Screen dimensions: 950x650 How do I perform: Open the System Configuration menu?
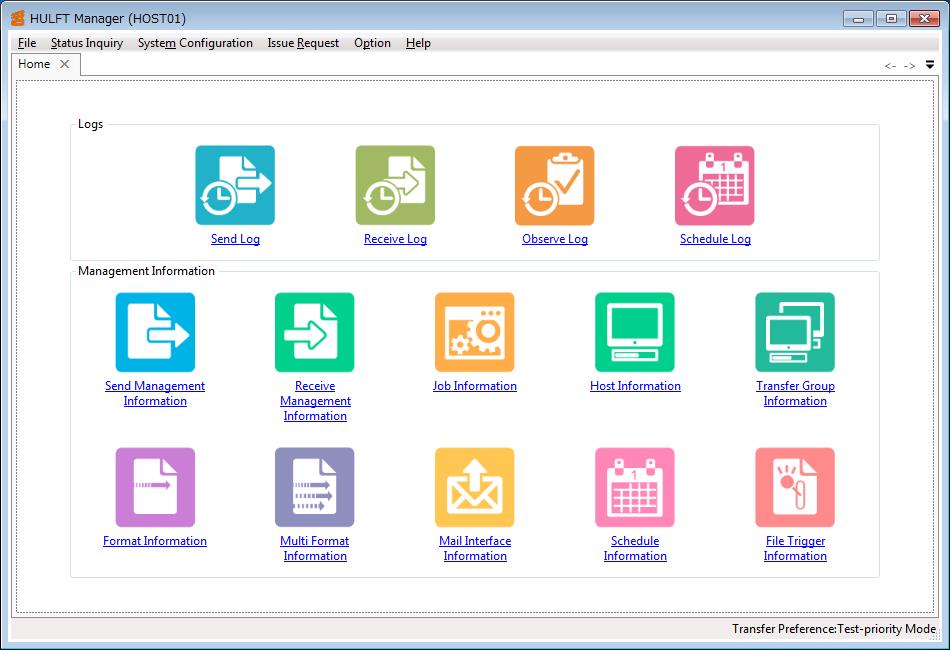point(195,43)
